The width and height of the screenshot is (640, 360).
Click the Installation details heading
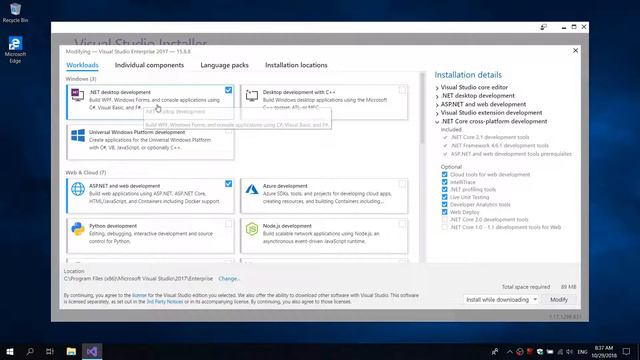tap(468, 75)
